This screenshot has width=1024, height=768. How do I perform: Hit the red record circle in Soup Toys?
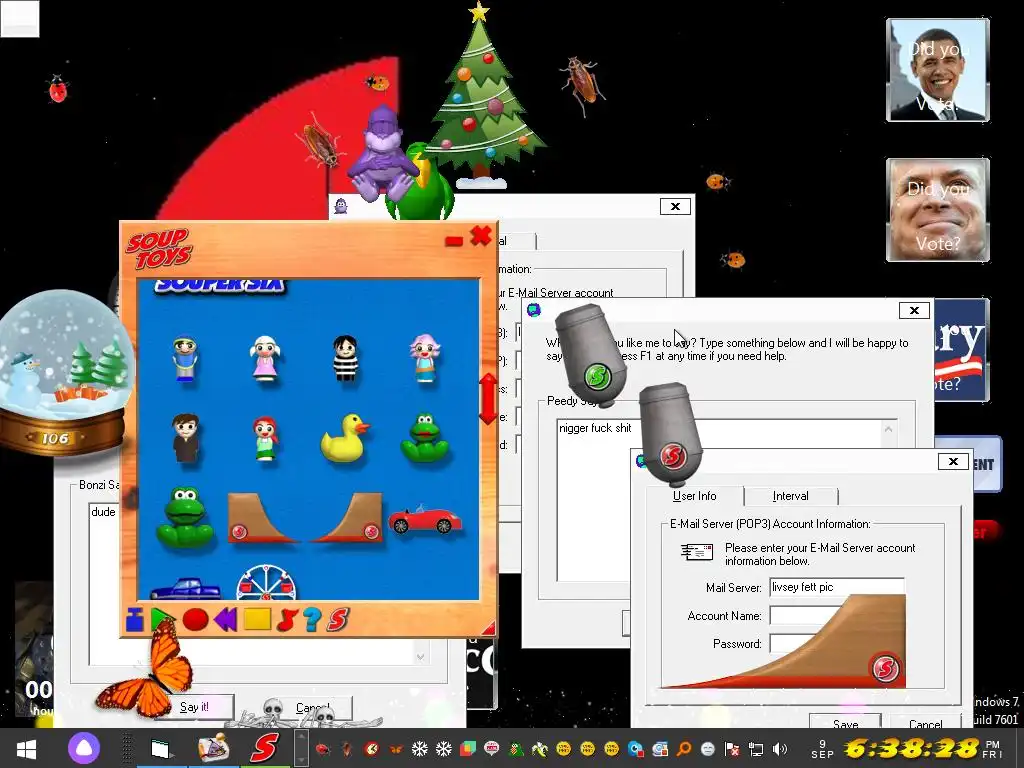(x=195, y=619)
